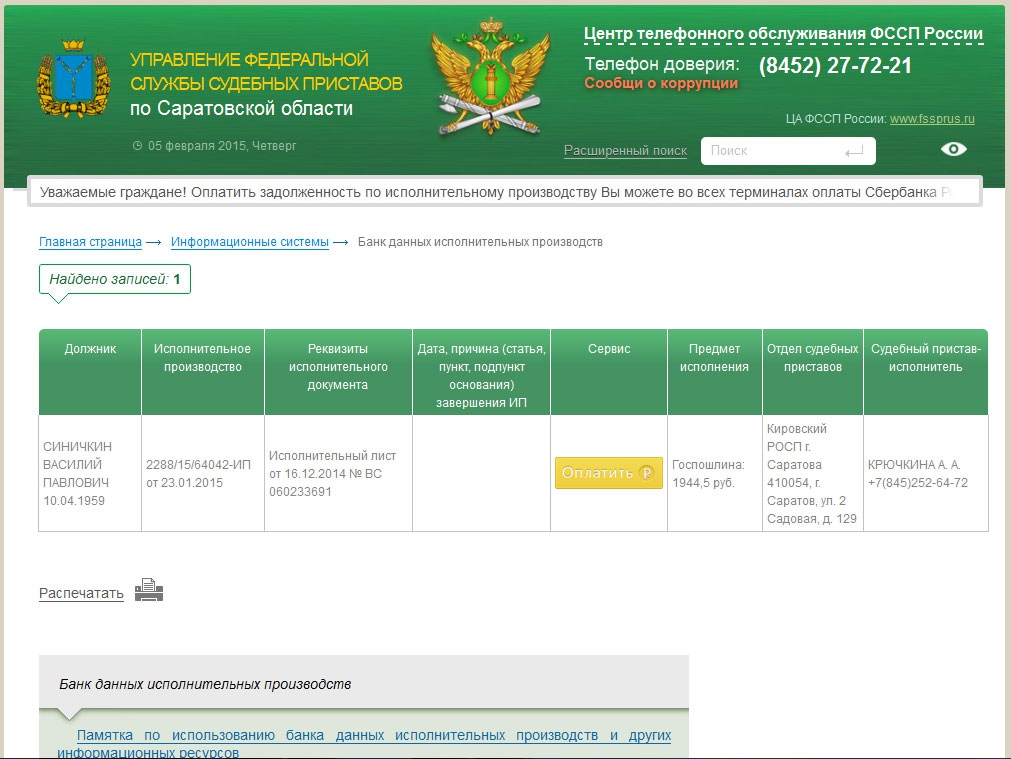Click the Должник column header

tap(90, 349)
